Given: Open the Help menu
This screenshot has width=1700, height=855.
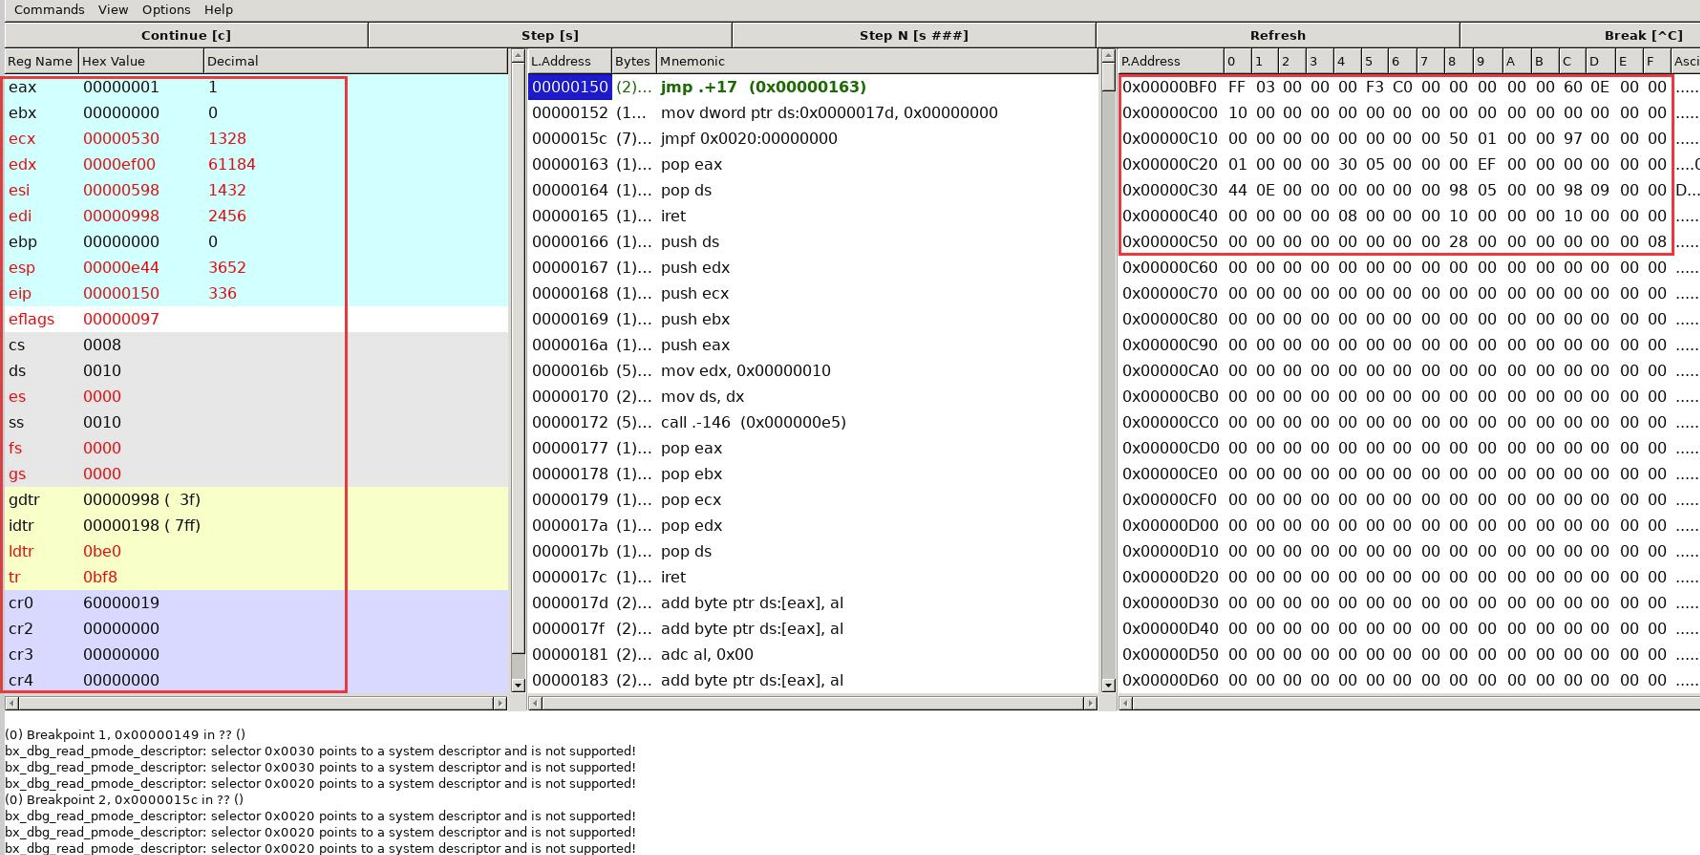Looking at the screenshot, I should [218, 9].
